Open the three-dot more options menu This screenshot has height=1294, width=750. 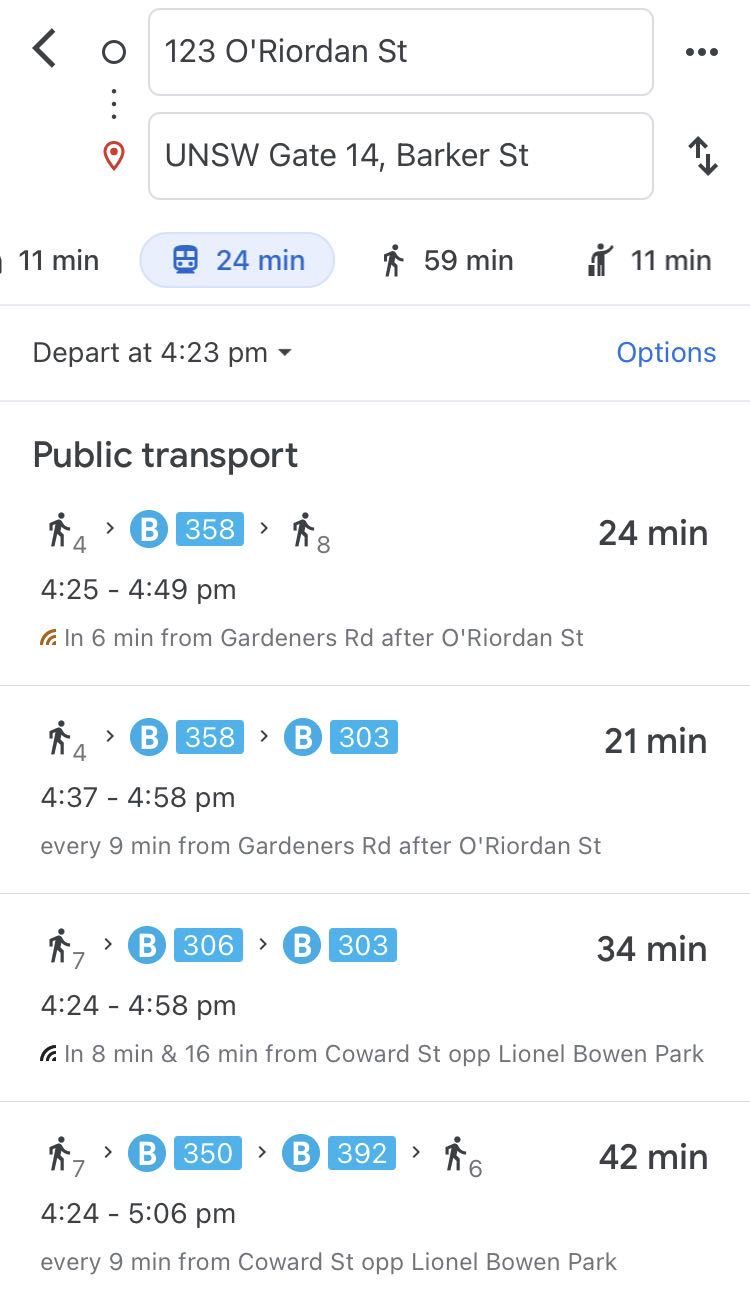[702, 52]
